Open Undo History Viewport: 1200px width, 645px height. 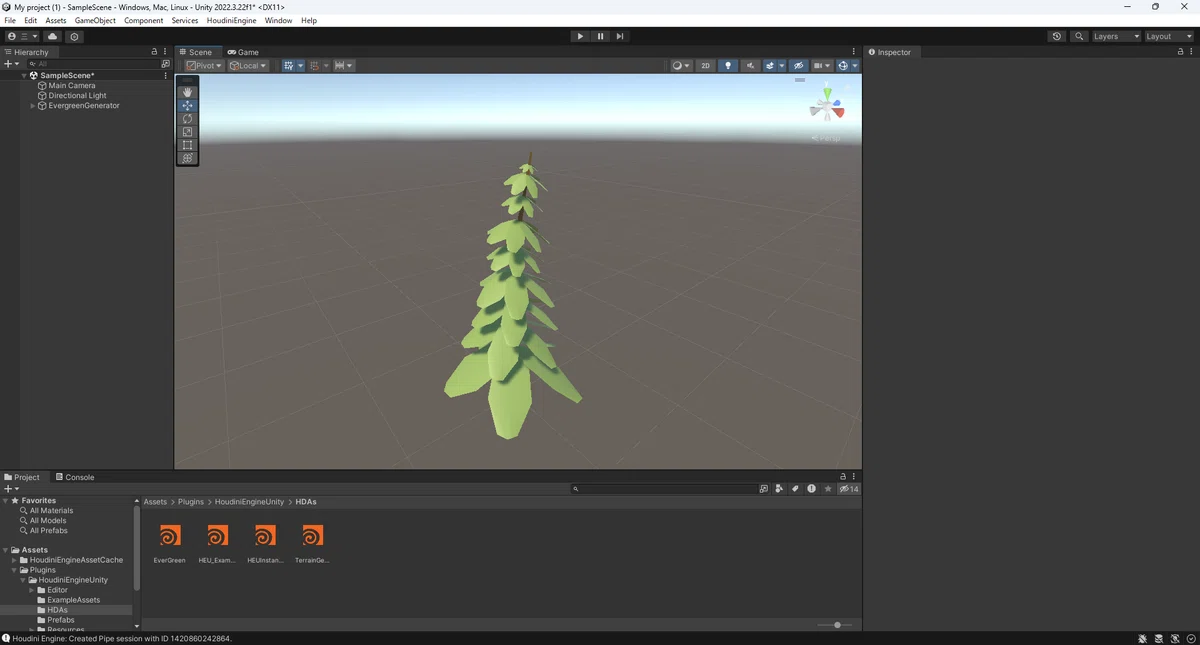point(1057,36)
